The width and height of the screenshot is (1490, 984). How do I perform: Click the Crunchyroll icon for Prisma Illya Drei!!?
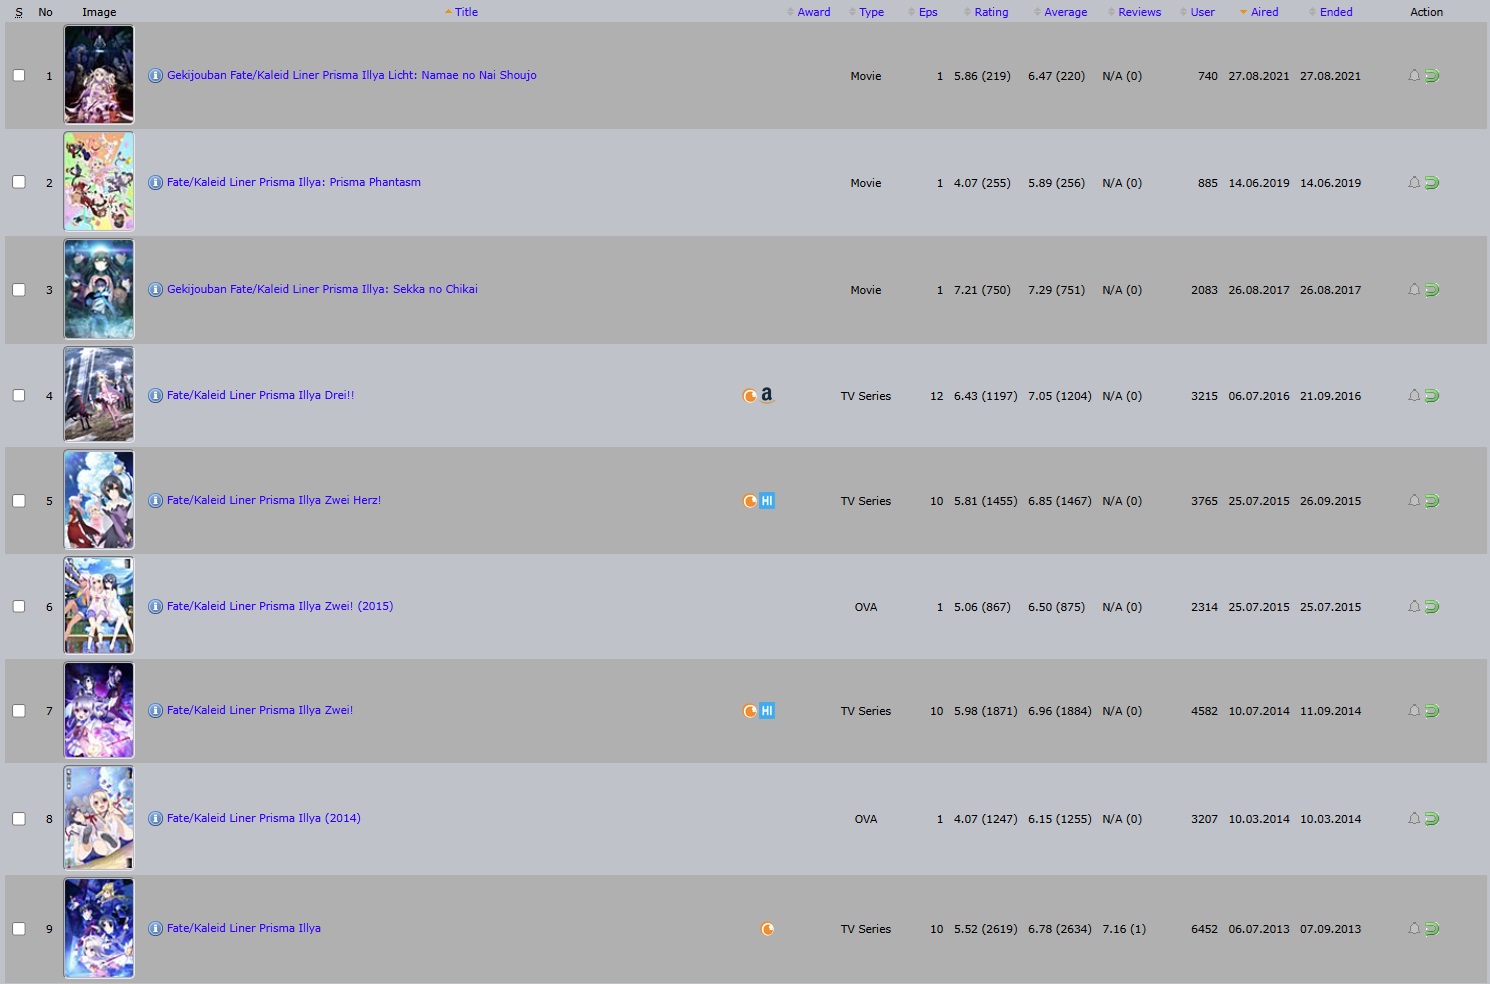click(750, 396)
